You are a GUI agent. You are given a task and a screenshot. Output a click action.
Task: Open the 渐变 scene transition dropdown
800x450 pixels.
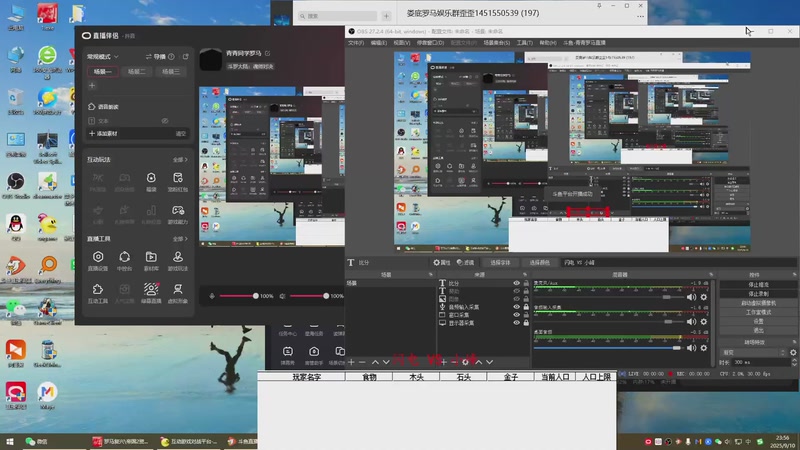pyautogui.click(x=754, y=353)
